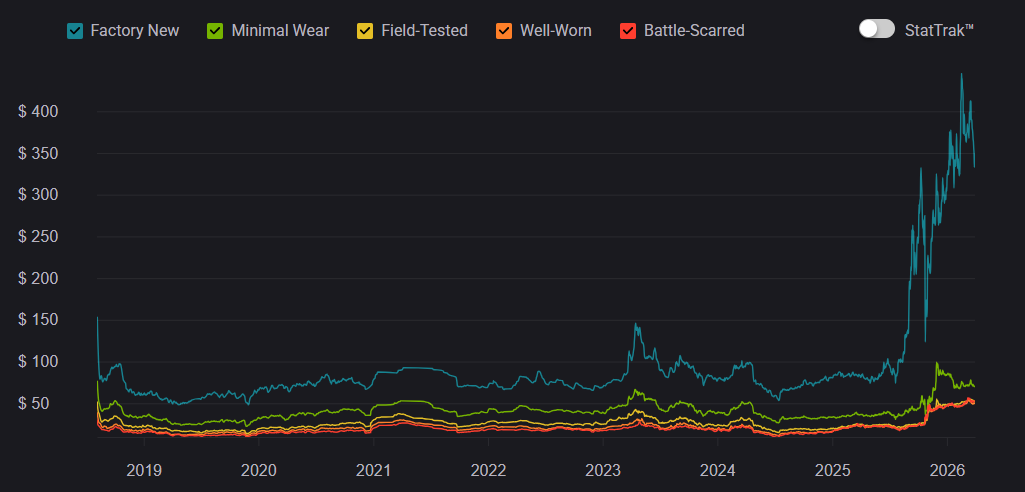1025x492 pixels.
Task: Click the Battle-Scarred legend label
Action: (694, 30)
